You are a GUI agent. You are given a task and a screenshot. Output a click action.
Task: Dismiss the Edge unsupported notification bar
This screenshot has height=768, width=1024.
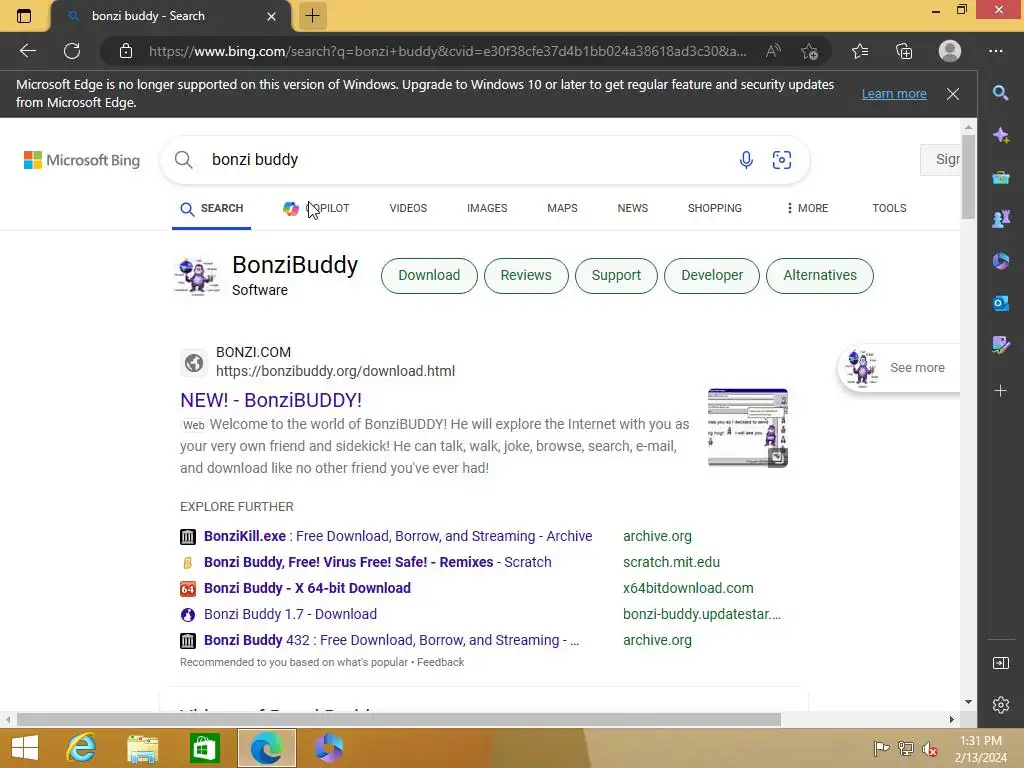(953, 94)
